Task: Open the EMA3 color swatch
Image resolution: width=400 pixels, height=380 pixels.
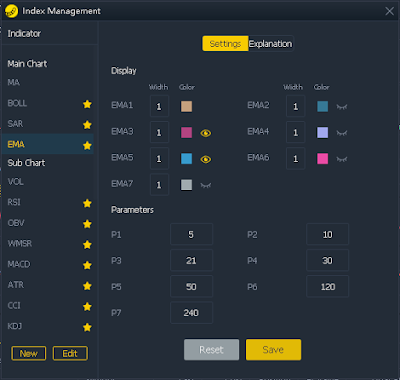Action: [x=186, y=133]
